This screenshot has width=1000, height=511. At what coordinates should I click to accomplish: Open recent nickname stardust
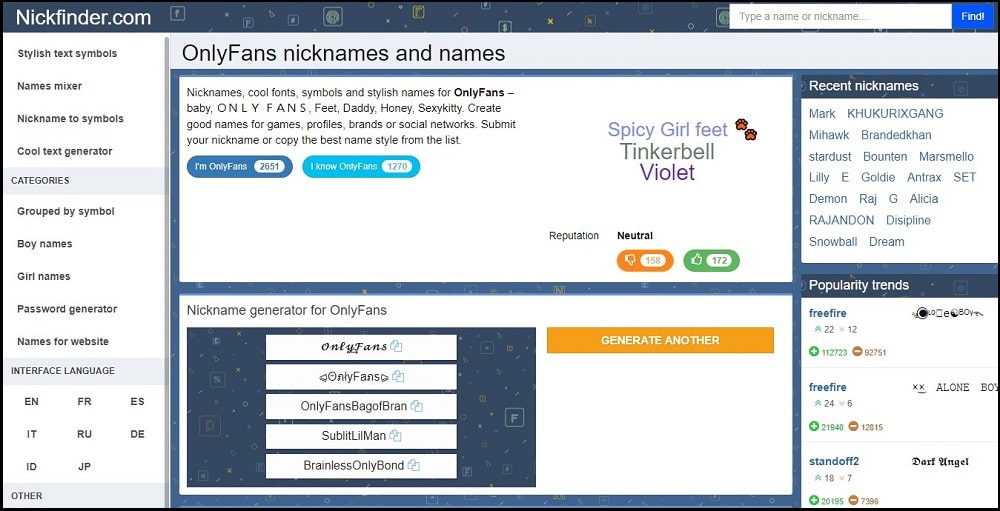pos(830,157)
